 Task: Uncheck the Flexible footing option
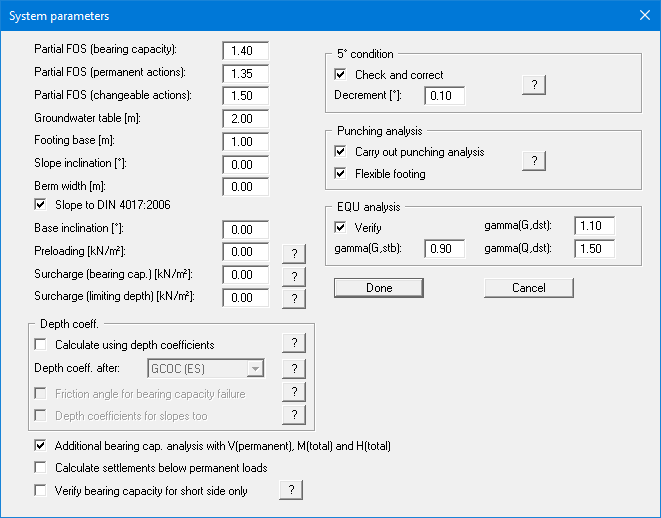coord(341,174)
